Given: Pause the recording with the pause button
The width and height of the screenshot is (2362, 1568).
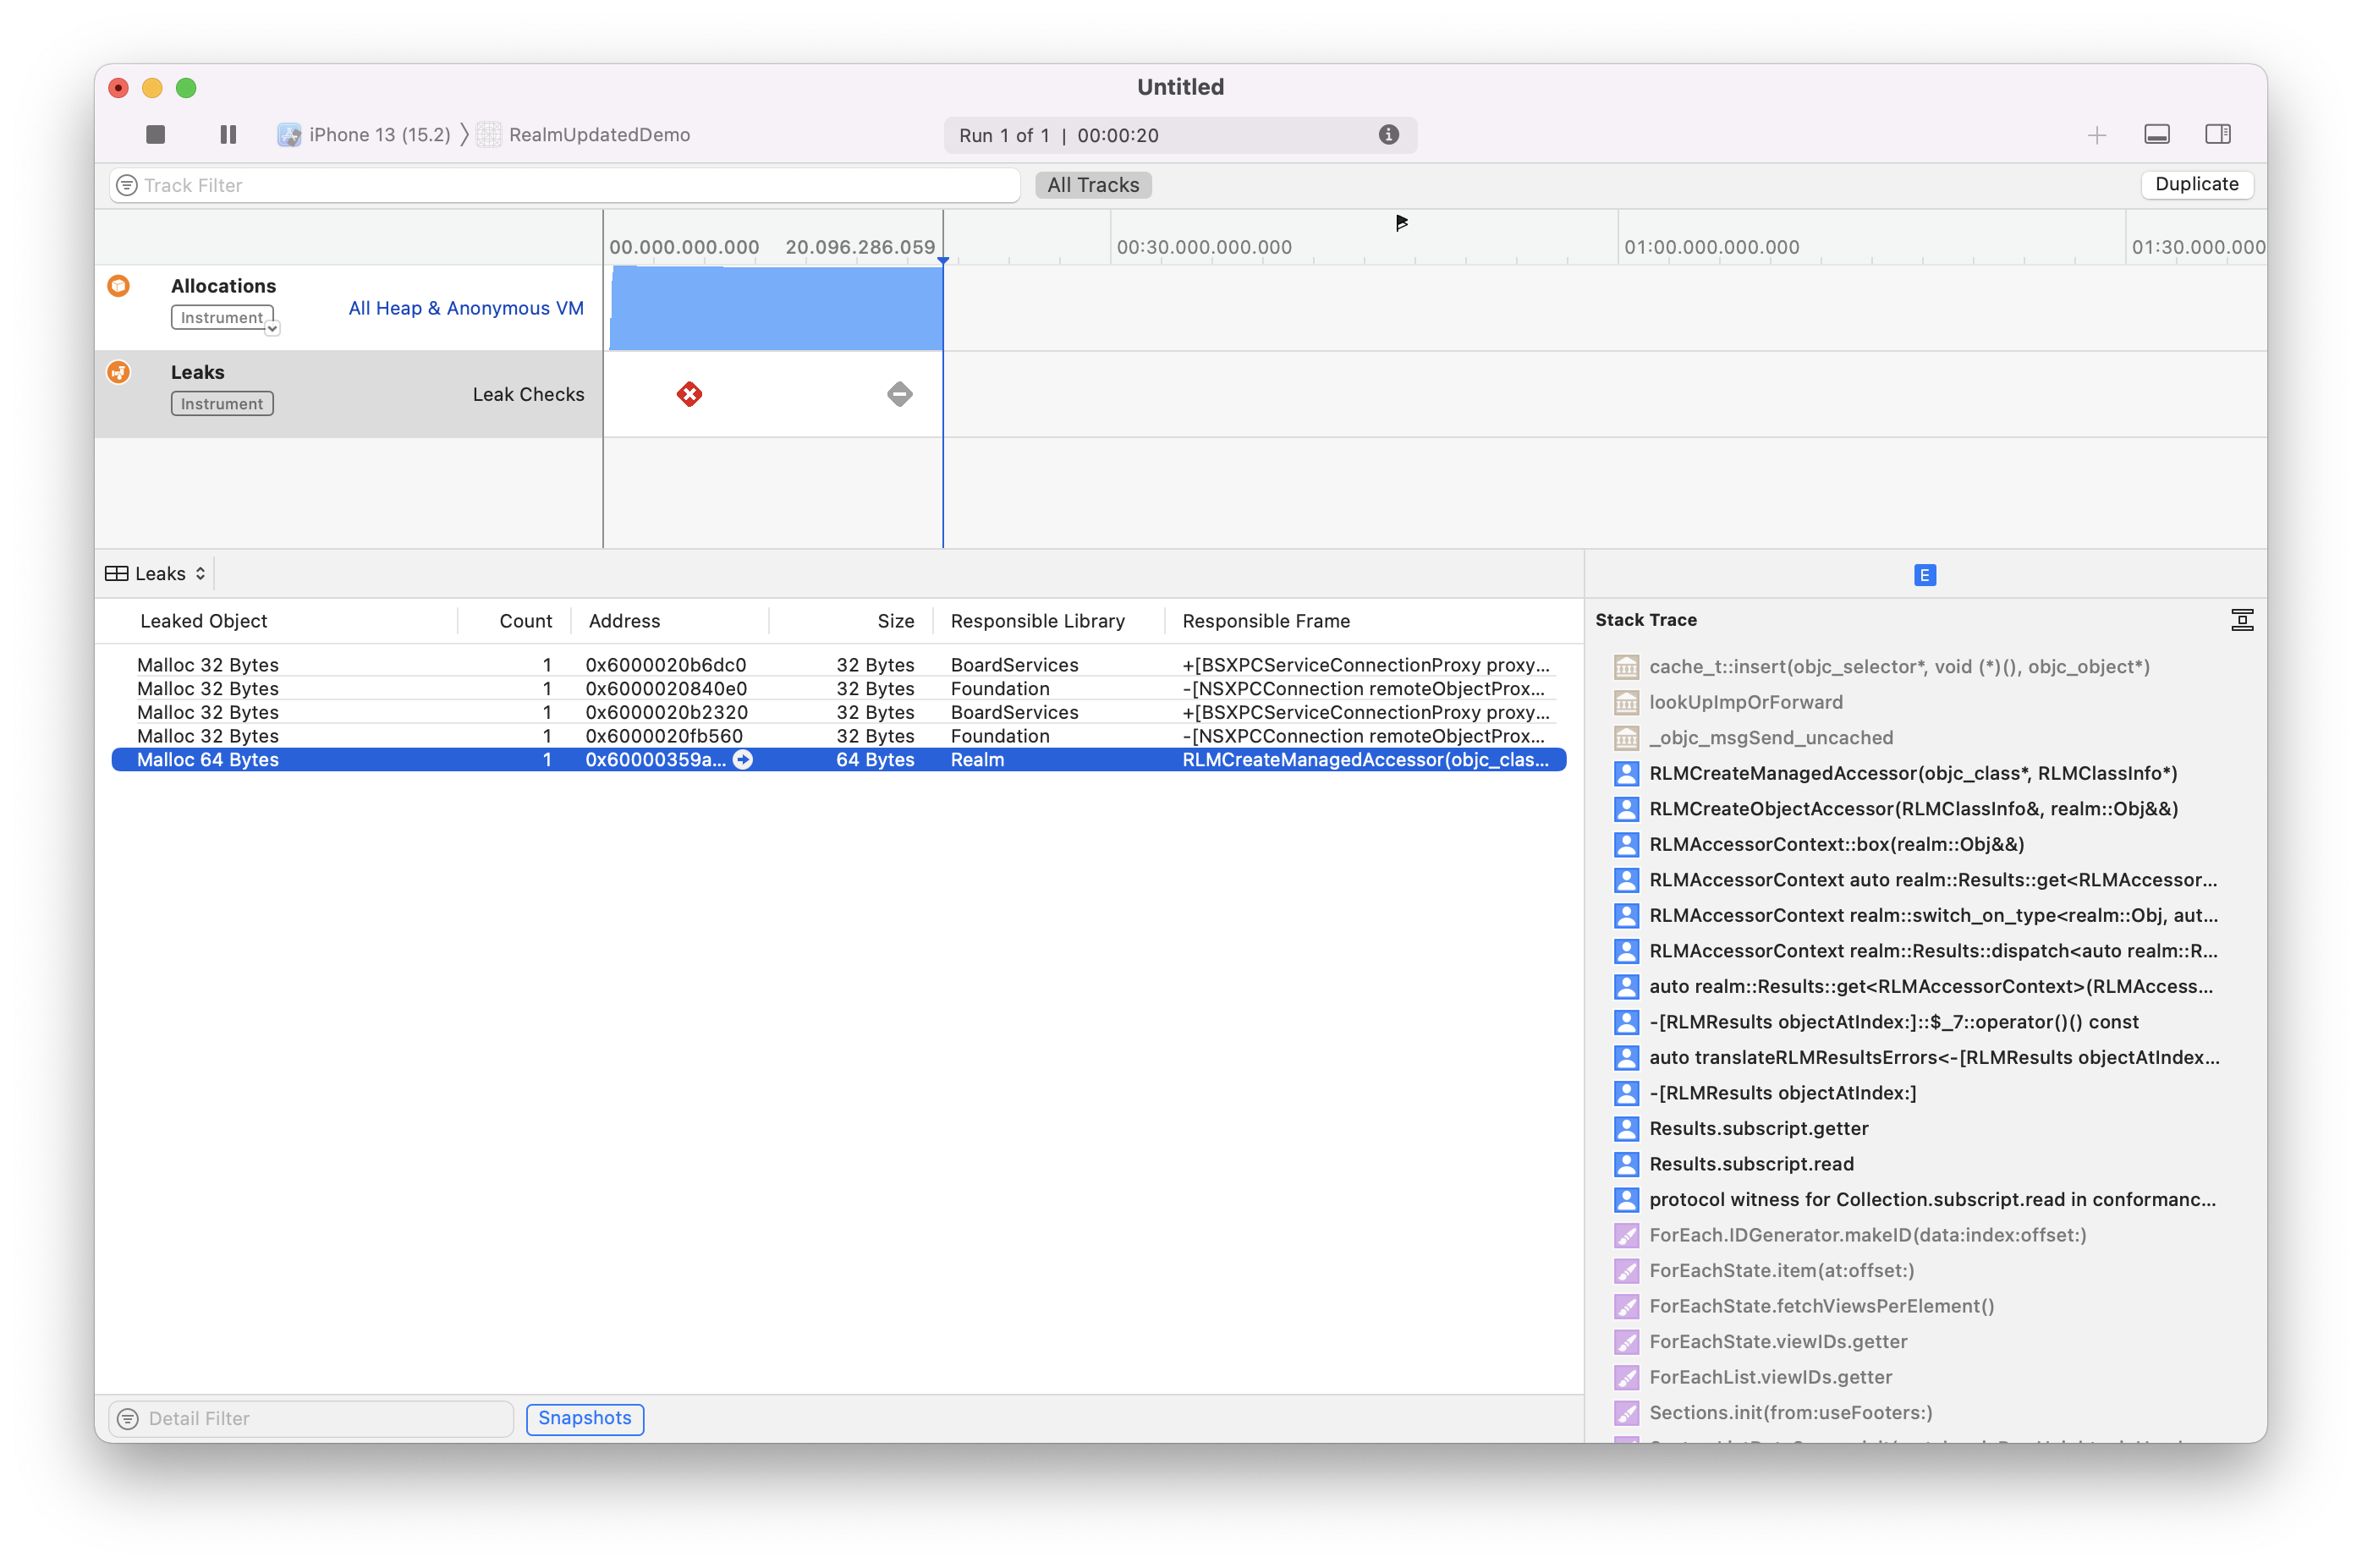Looking at the screenshot, I should coord(228,134).
